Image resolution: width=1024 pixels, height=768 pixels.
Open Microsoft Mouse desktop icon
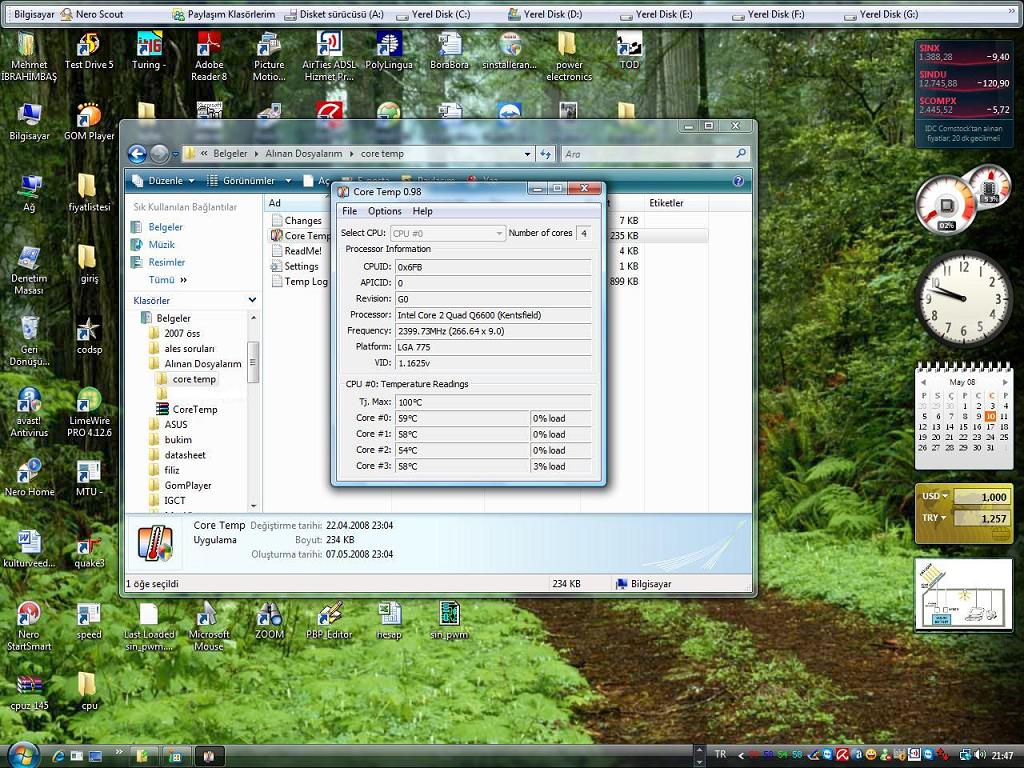tap(209, 626)
